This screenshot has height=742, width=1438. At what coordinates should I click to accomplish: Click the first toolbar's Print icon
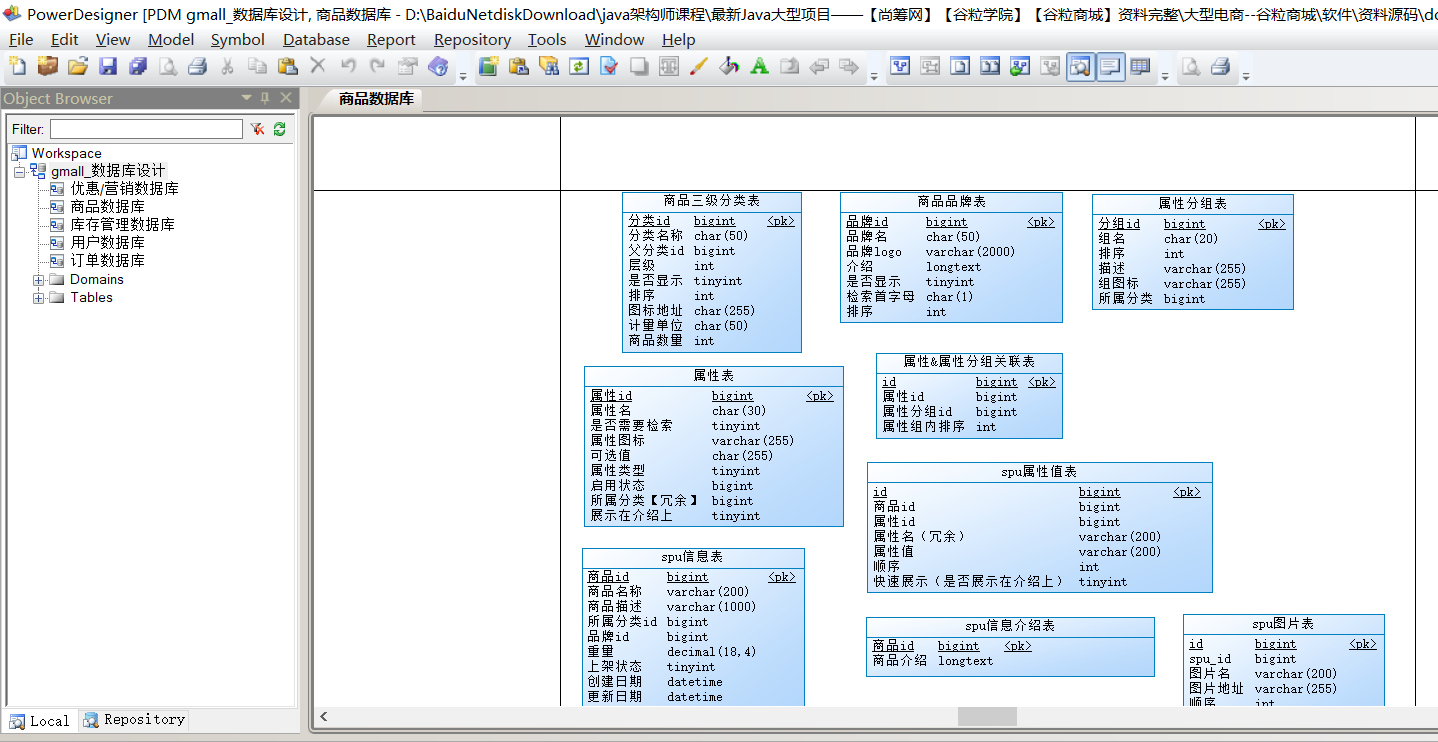click(197, 66)
